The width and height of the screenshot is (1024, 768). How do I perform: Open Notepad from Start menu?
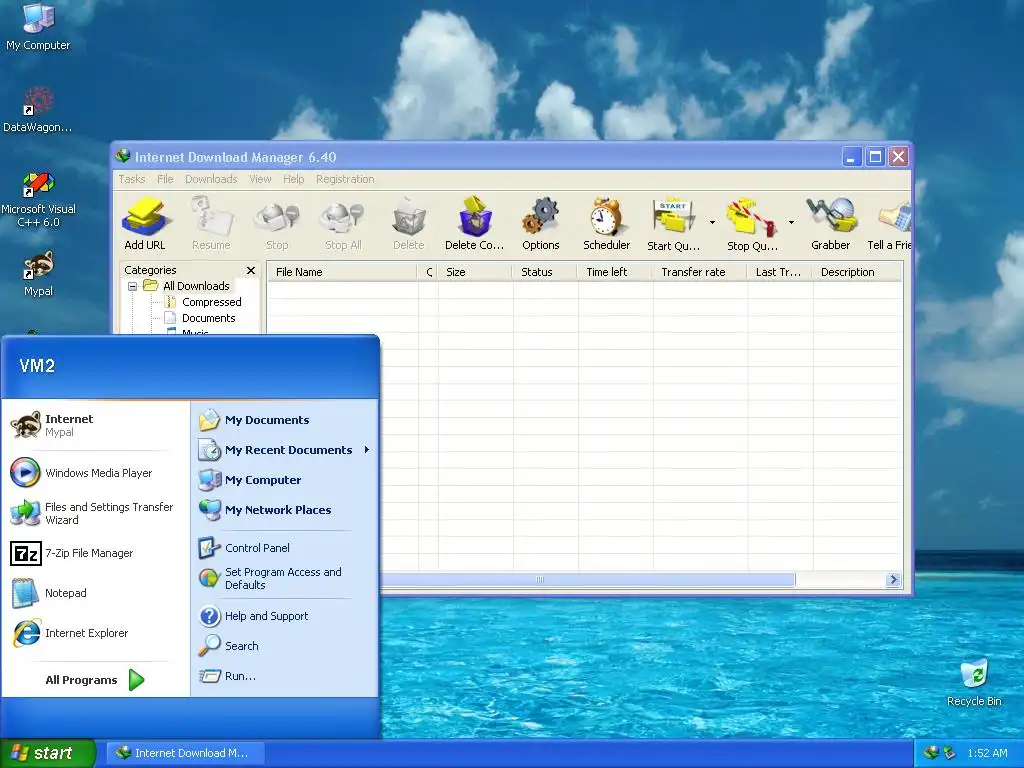[x=95, y=593]
